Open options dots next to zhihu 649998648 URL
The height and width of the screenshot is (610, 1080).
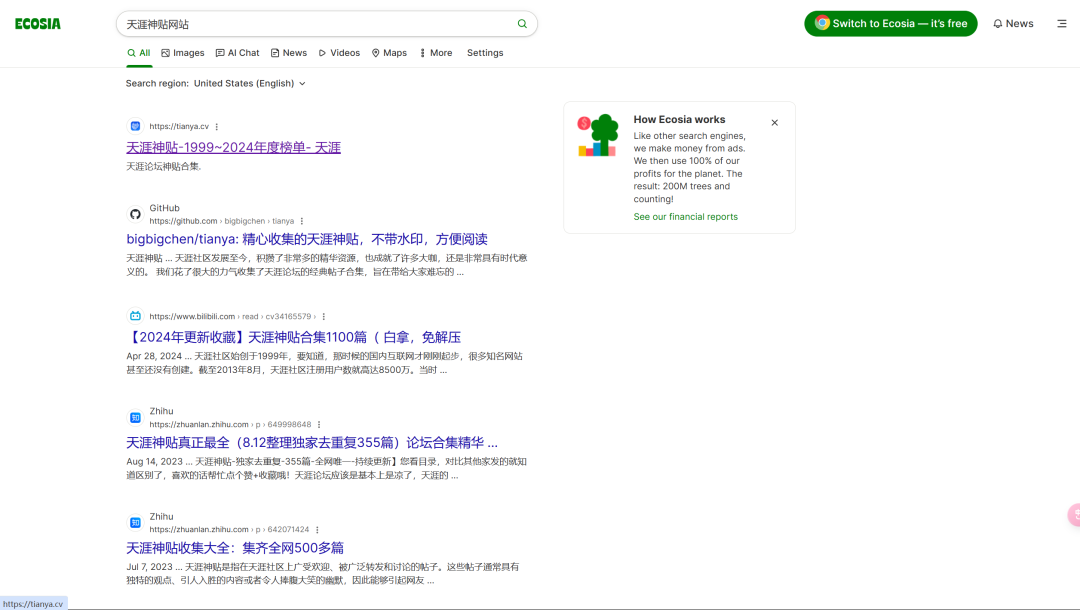click(x=319, y=425)
